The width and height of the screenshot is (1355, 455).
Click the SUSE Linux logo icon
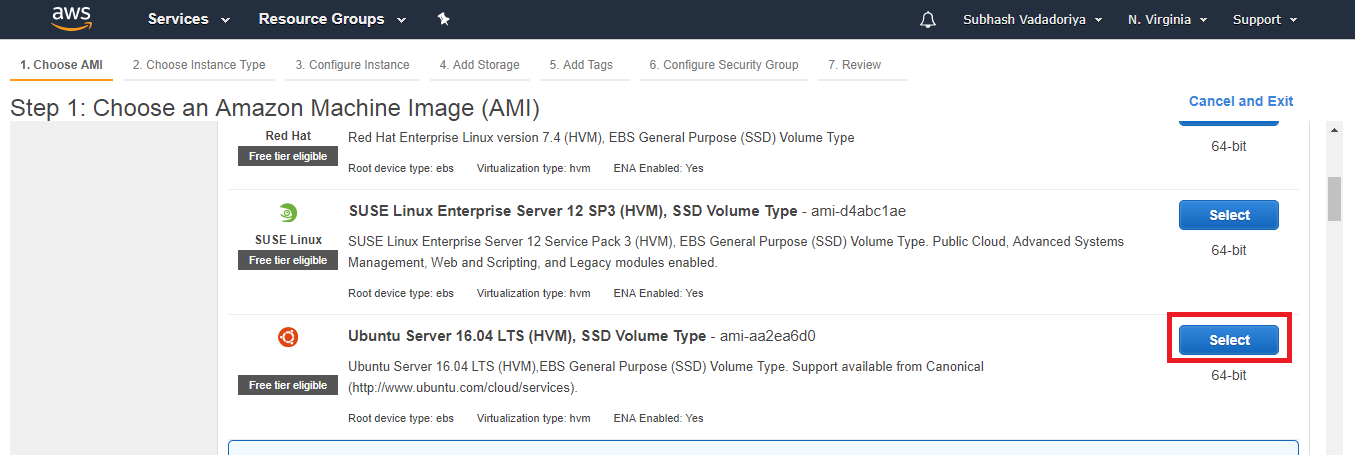coord(288,213)
